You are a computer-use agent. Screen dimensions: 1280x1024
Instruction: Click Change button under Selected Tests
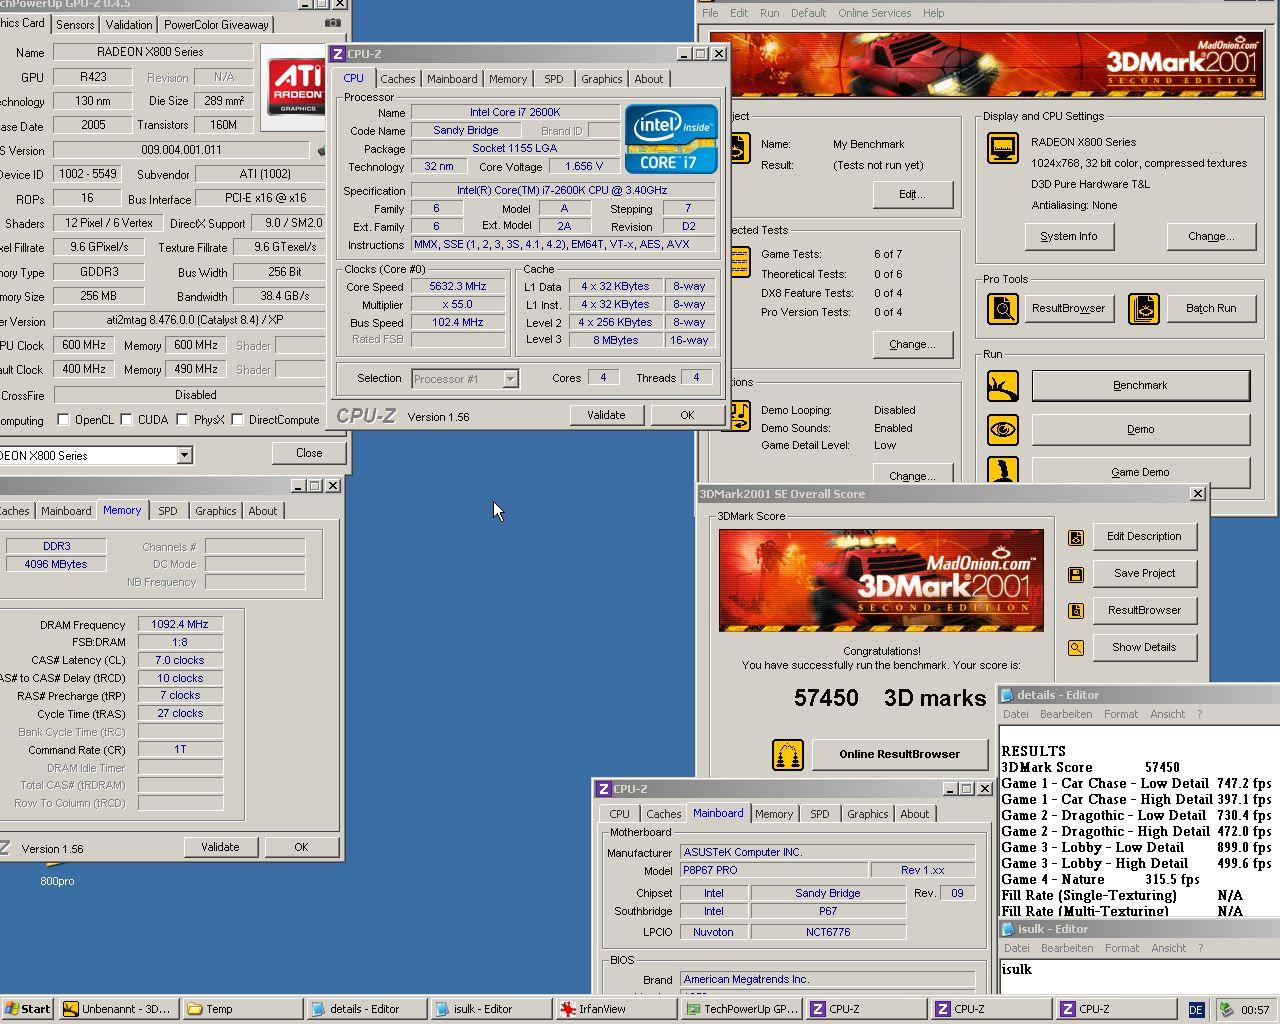(x=912, y=344)
